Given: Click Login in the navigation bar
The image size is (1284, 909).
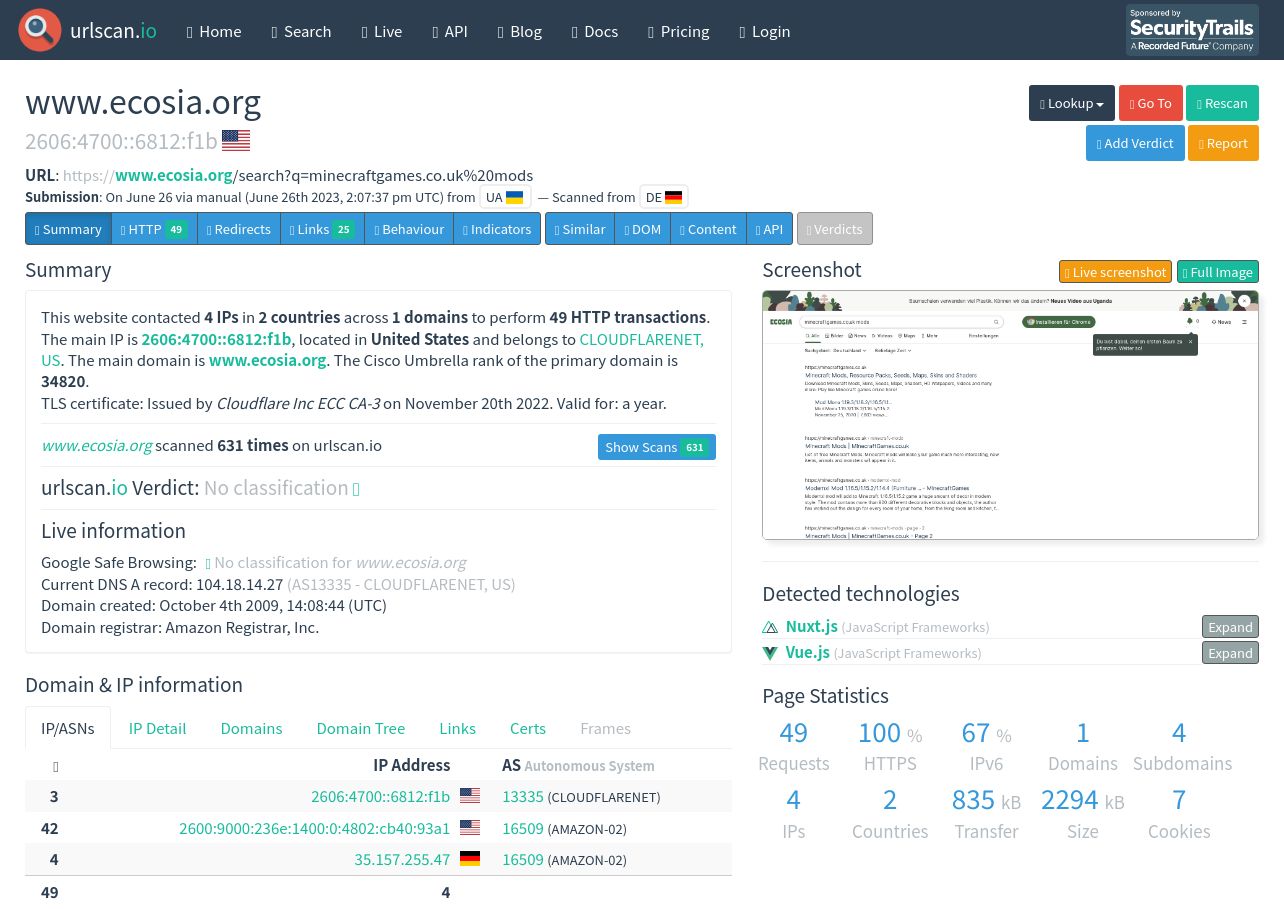Looking at the screenshot, I should [765, 31].
